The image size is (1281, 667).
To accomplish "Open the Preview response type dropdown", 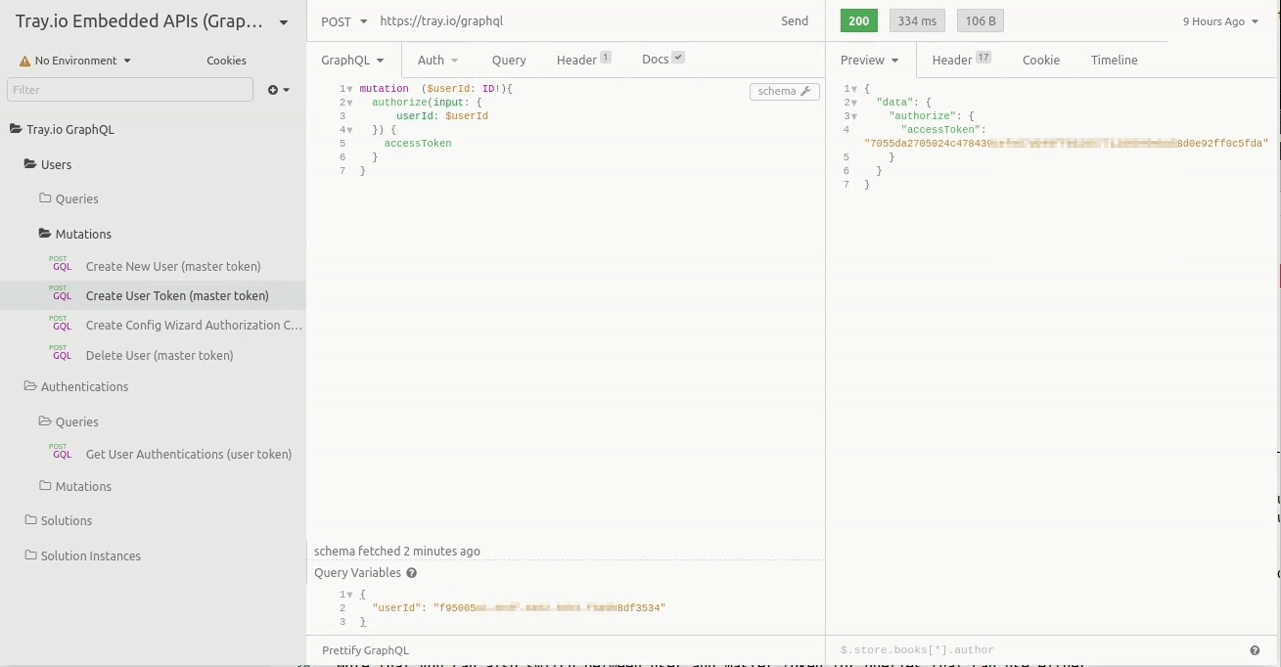I will 869,60.
